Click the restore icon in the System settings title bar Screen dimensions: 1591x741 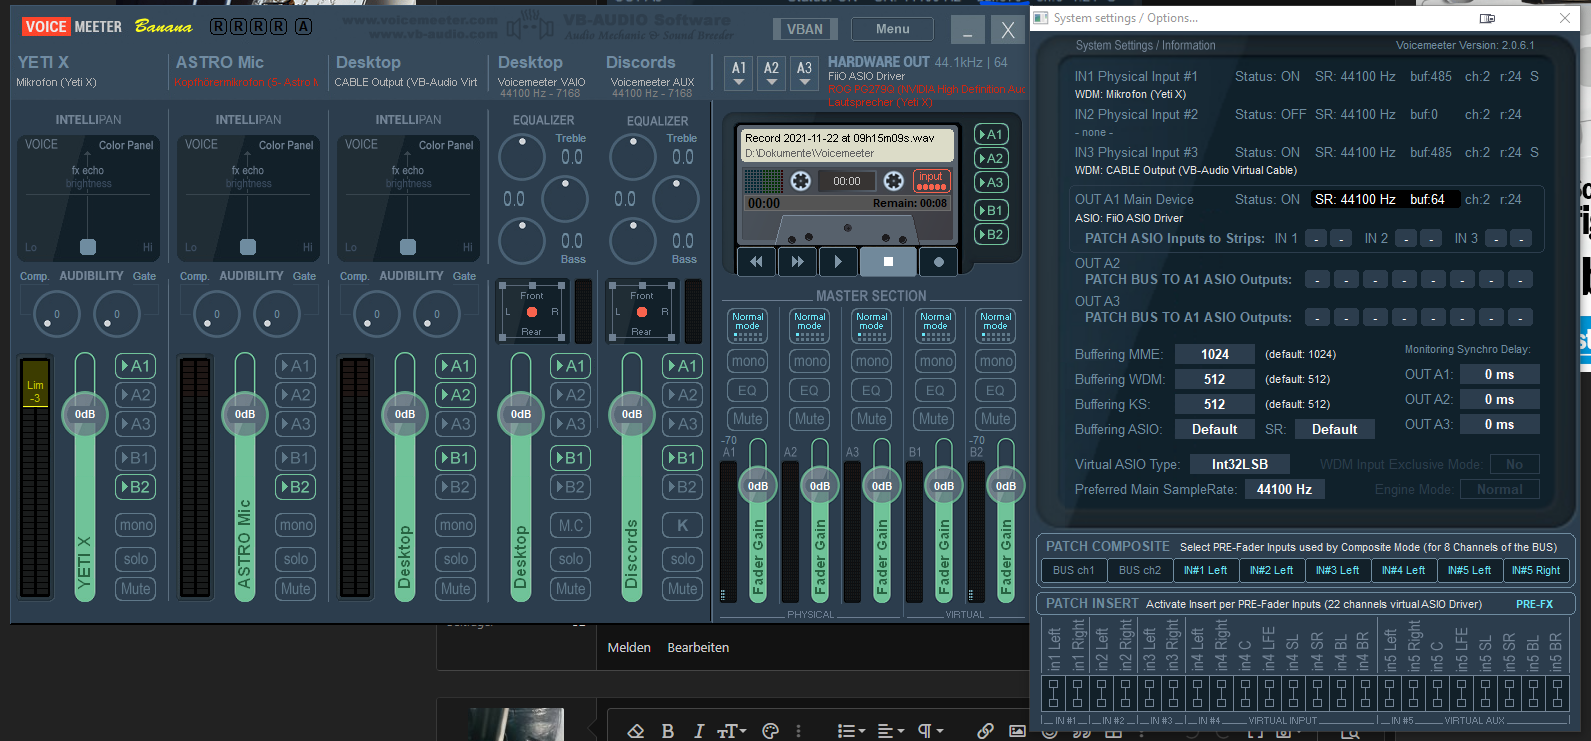coord(1487,18)
